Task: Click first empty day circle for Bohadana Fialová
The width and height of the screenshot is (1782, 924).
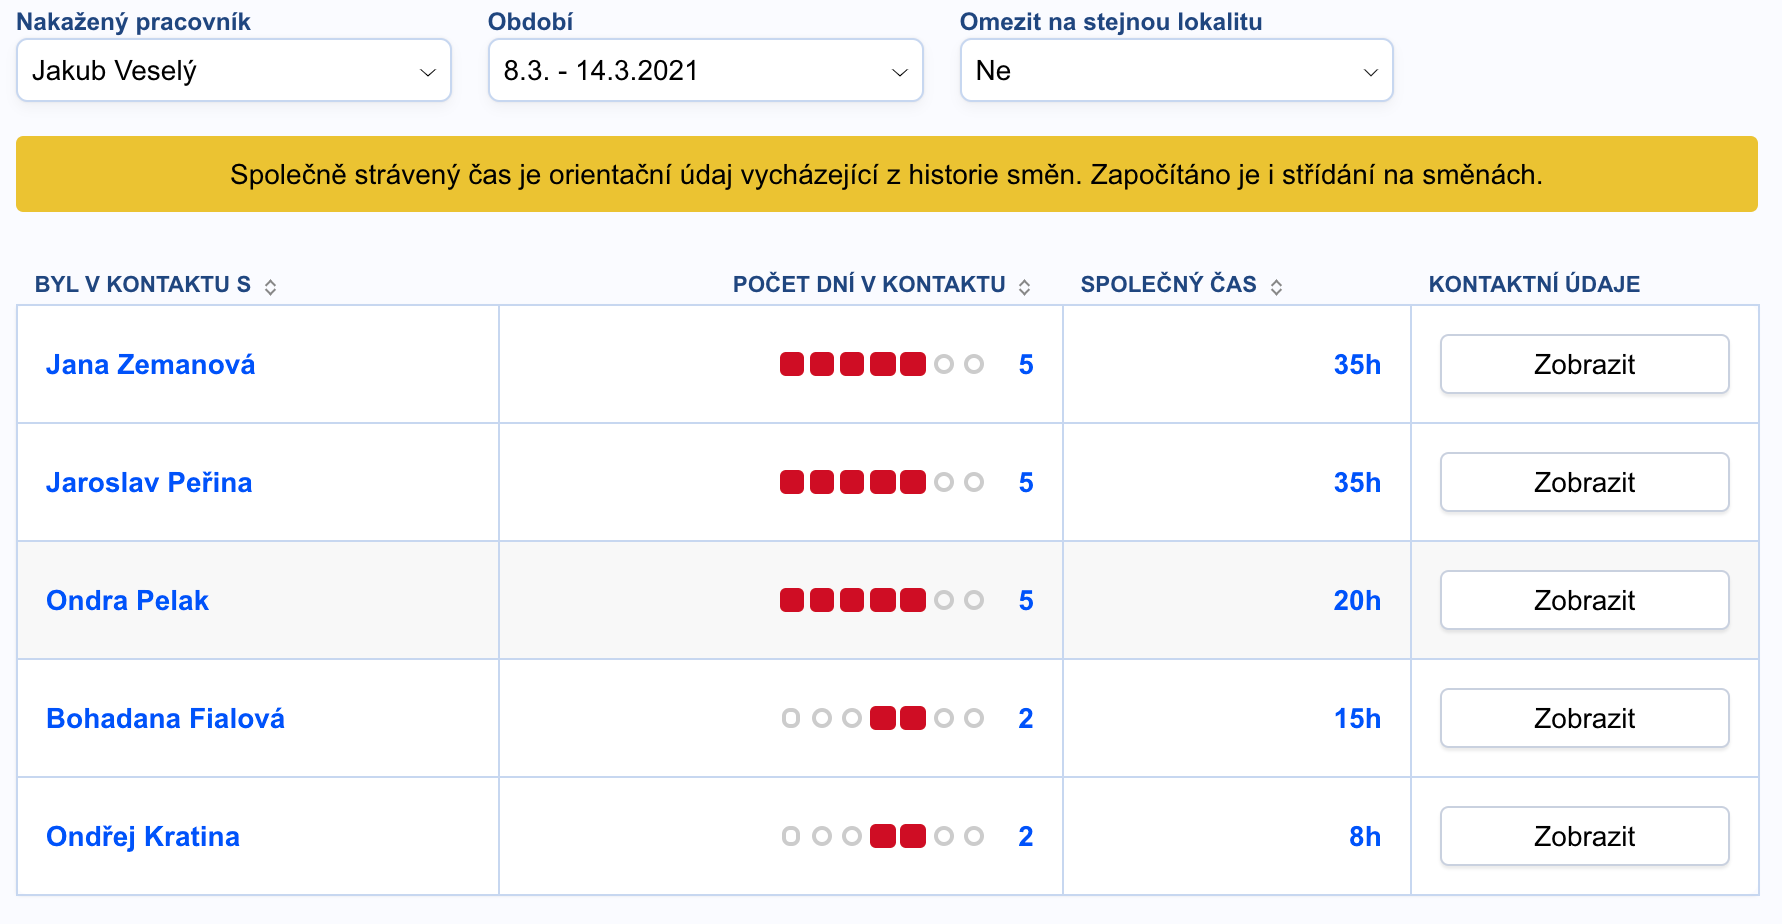Action: tap(791, 718)
